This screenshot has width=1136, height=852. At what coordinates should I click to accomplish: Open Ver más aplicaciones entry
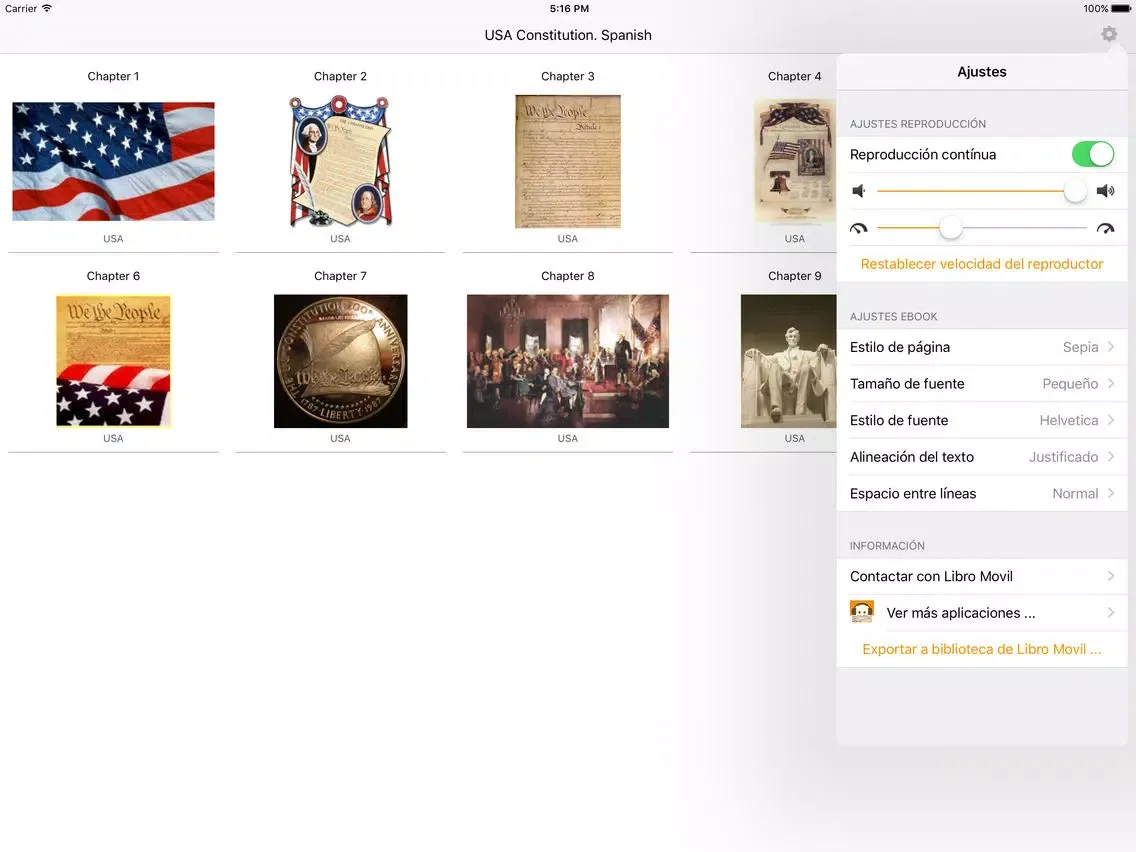982,613
